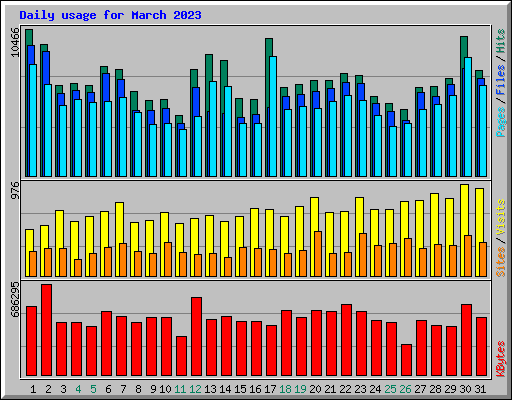The width and height of the screenshot is (512, 400).
Task: Click the day 16 label on the x-axis
Action: click(255, 389)
